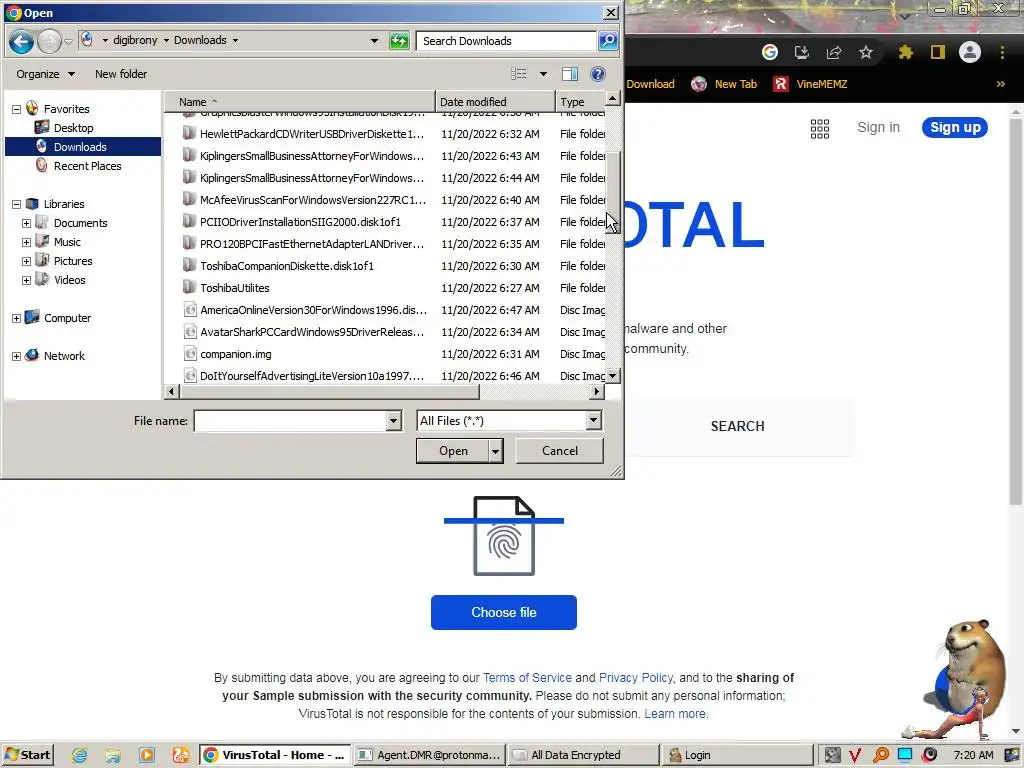Viewport: 1024px width, 768px height.
Task: Click the Search Downloads magnifier icon
Action: coord(608,41)
